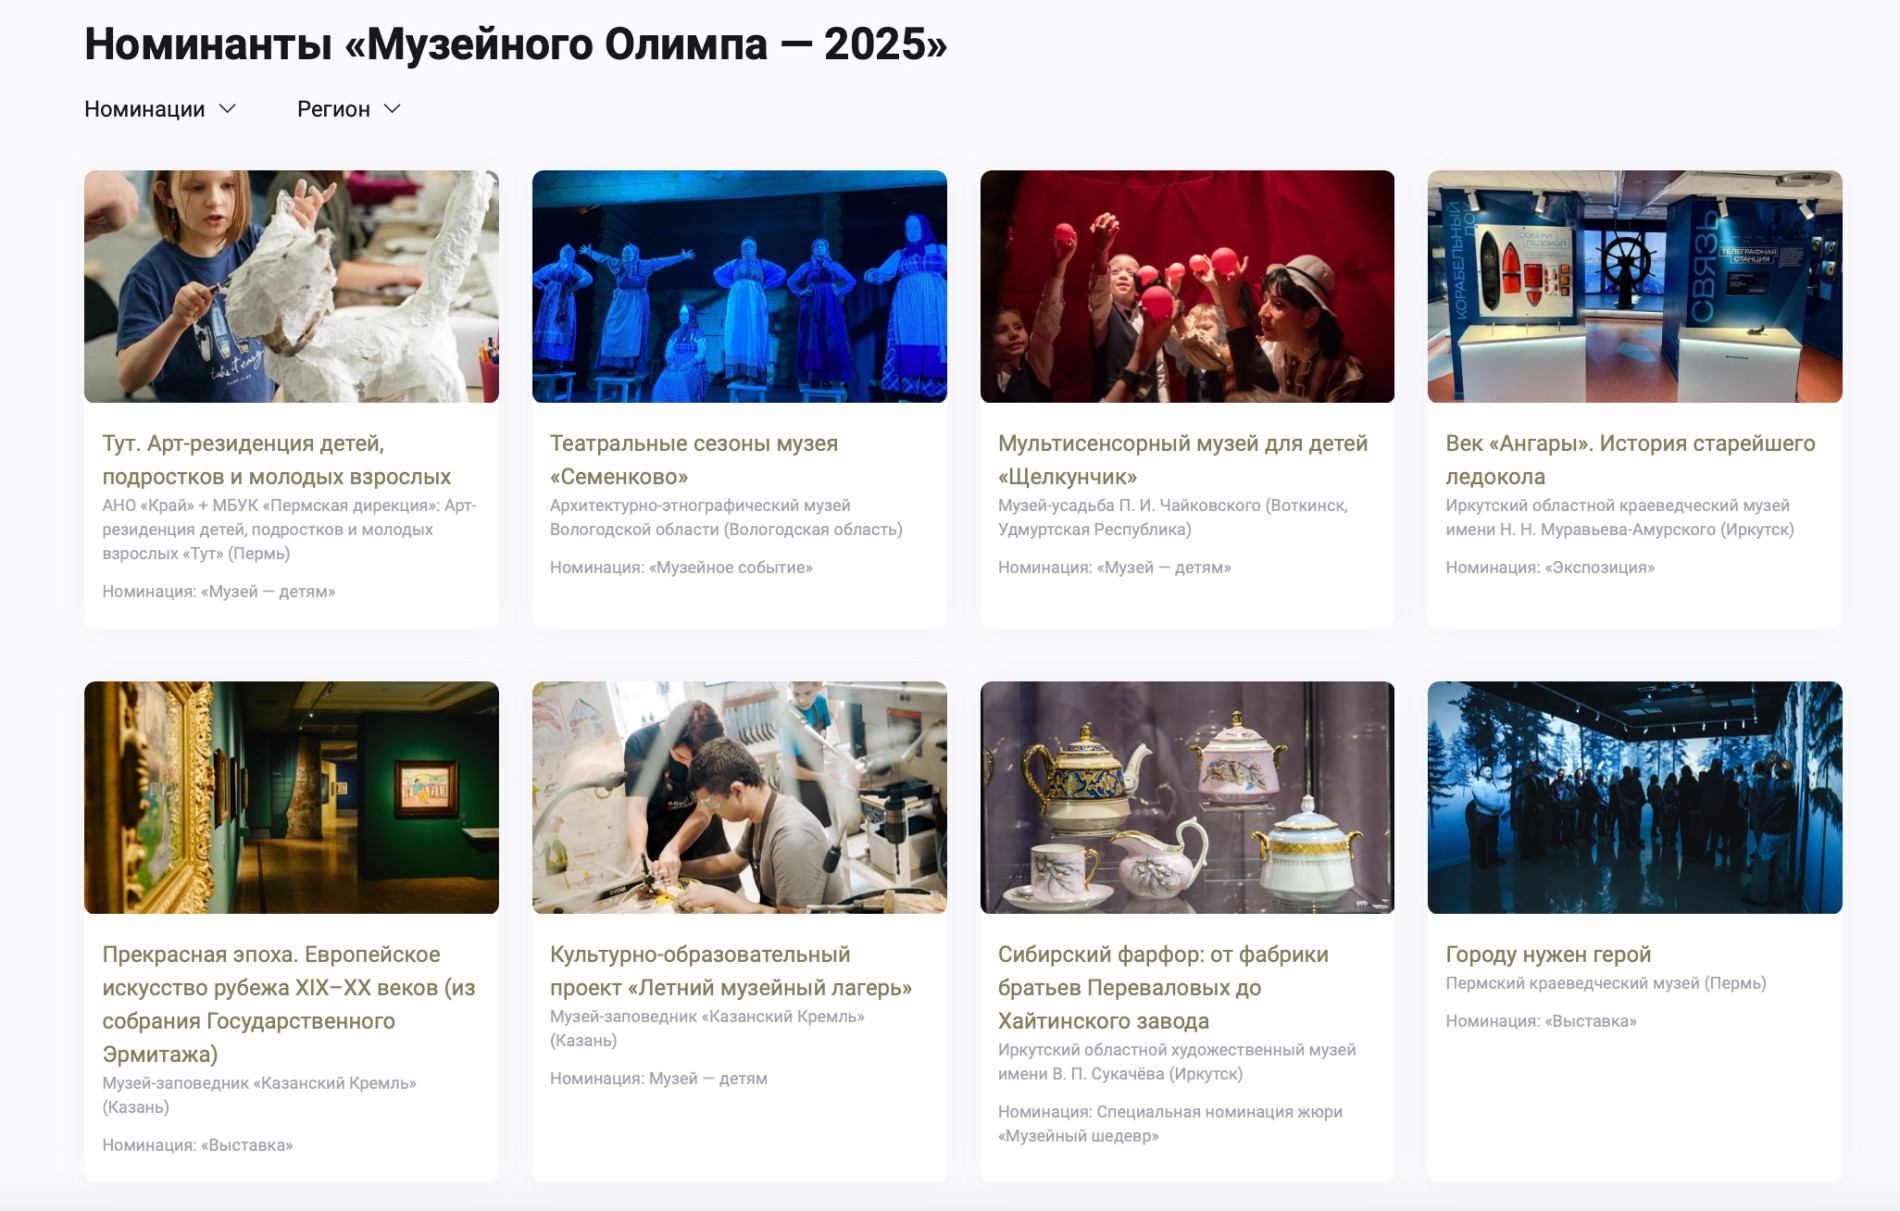Open the Городу нужен герой title

pos(1548,954)
